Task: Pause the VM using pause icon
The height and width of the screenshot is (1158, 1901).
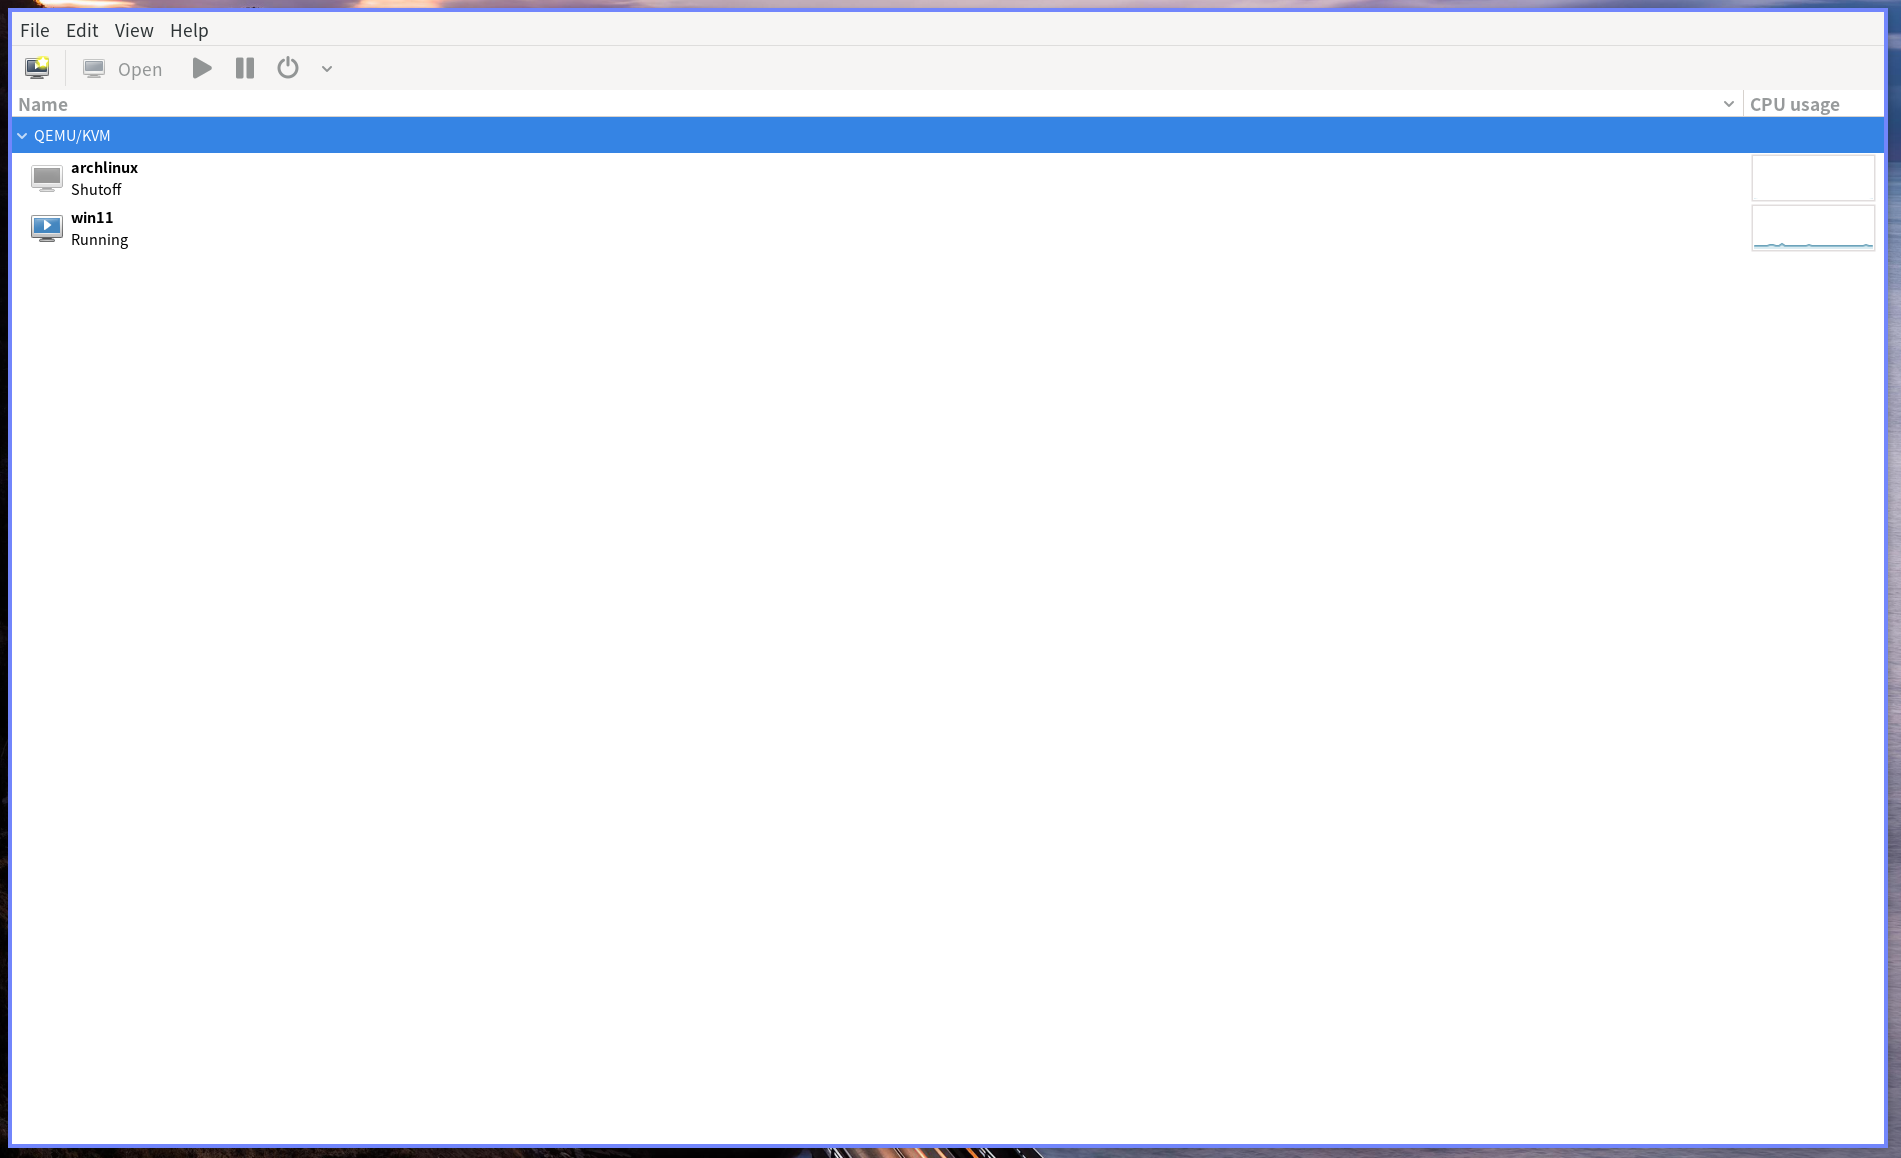Action: (245, 68)
